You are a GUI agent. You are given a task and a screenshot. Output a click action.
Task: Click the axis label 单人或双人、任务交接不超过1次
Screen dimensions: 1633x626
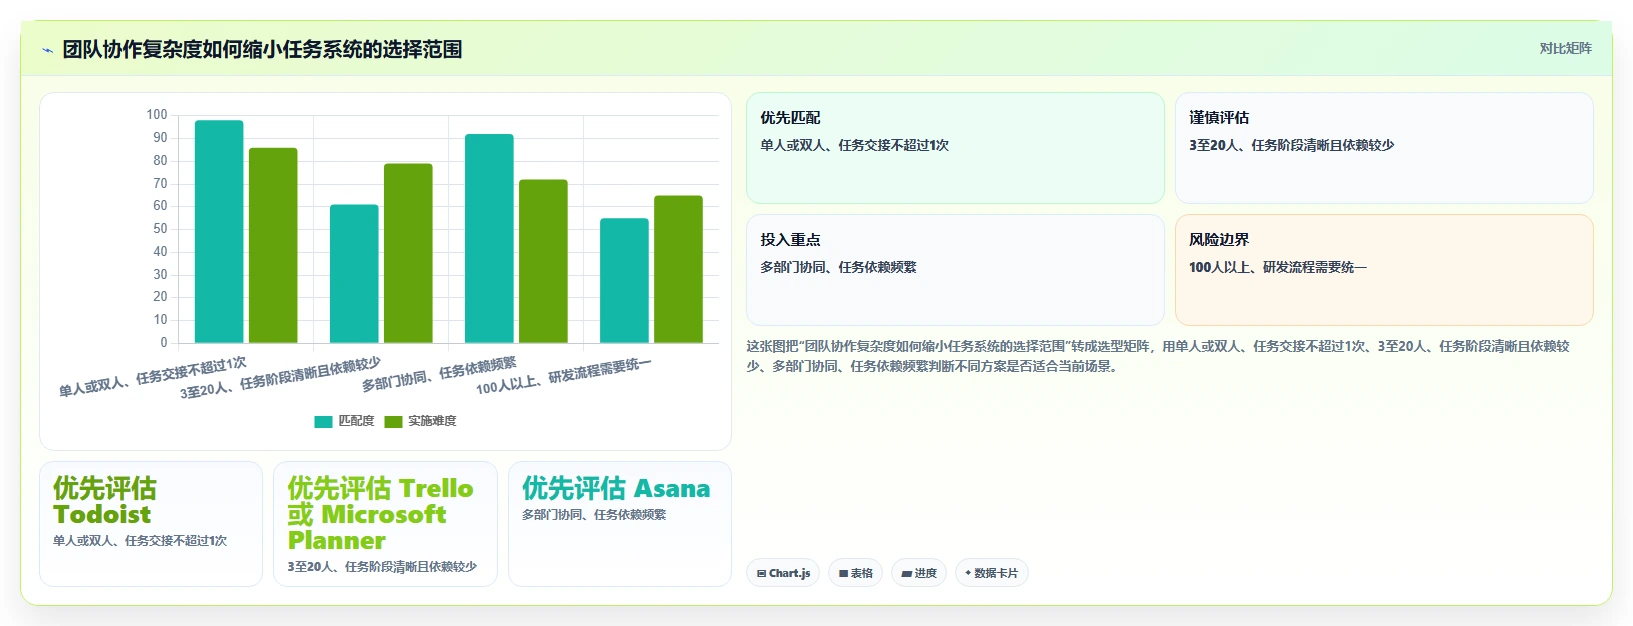point(152,377)
